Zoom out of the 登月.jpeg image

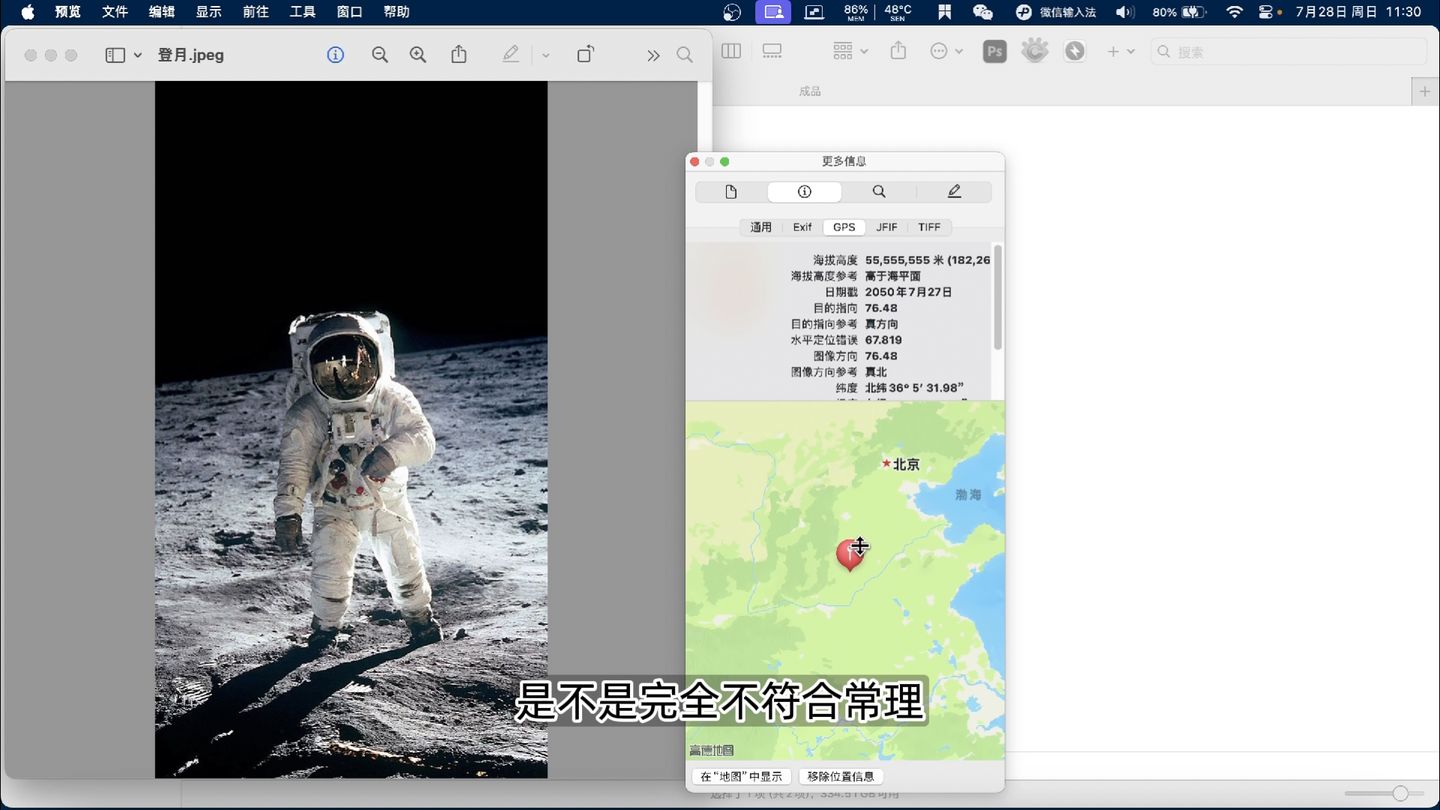coord(380,55)
